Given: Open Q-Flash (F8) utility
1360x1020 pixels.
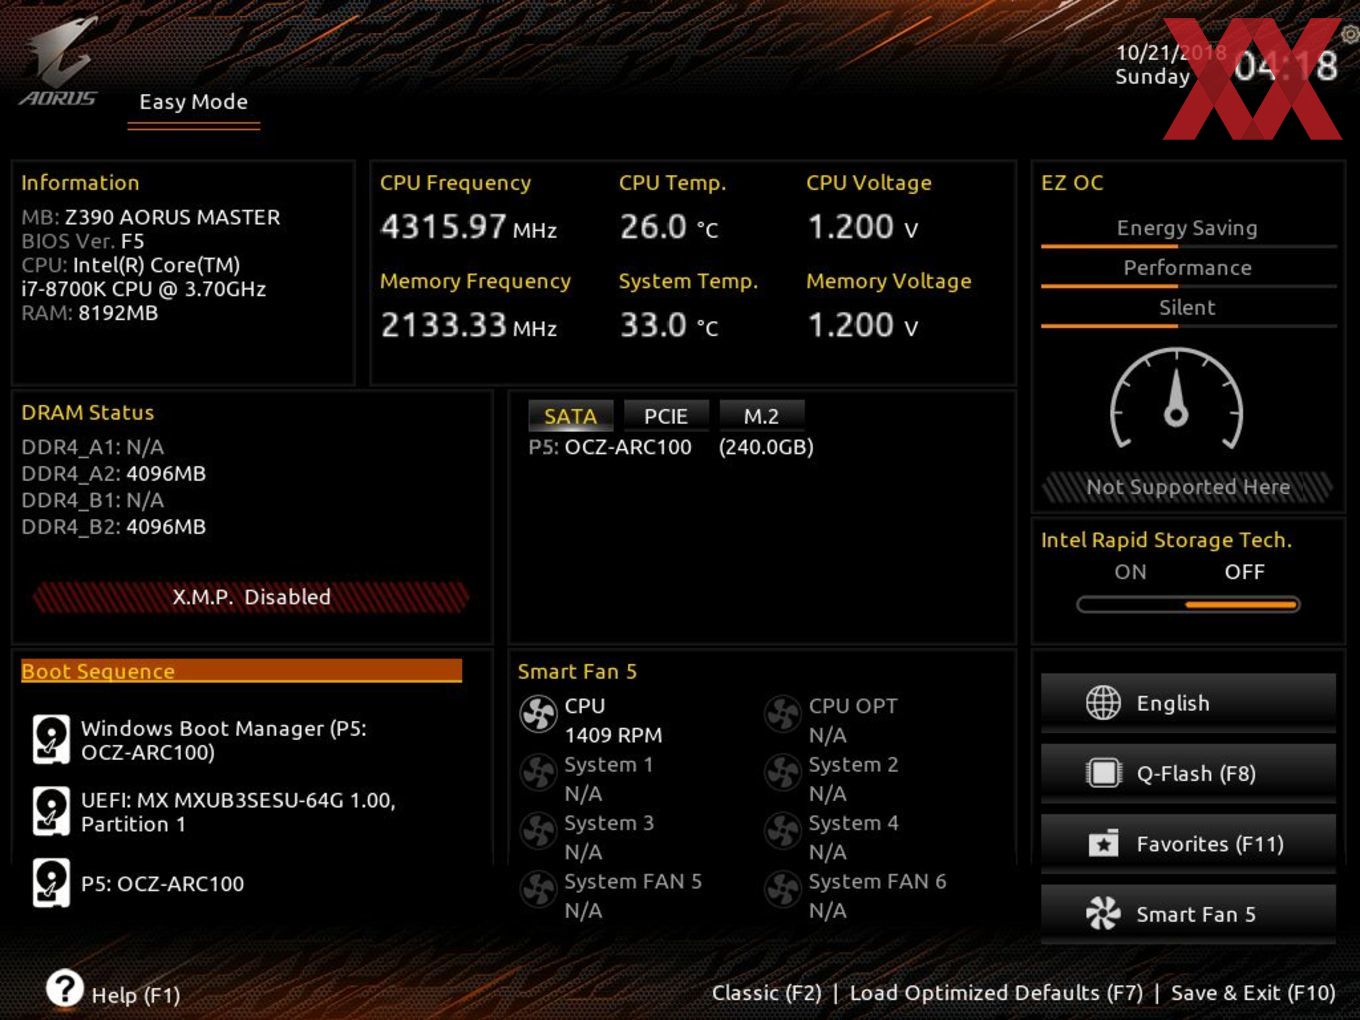Looking at the screenshot, I should (x=1188, y=773).
